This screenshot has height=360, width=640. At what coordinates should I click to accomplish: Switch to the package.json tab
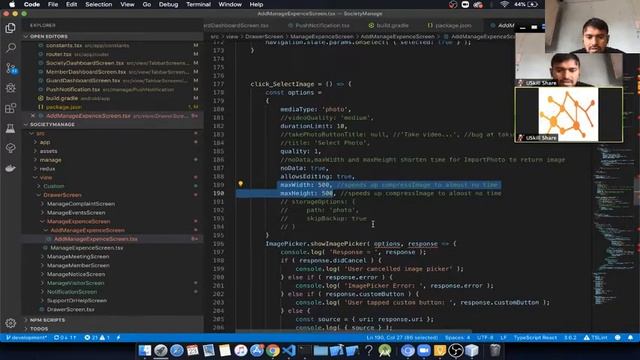click(449, 25)
